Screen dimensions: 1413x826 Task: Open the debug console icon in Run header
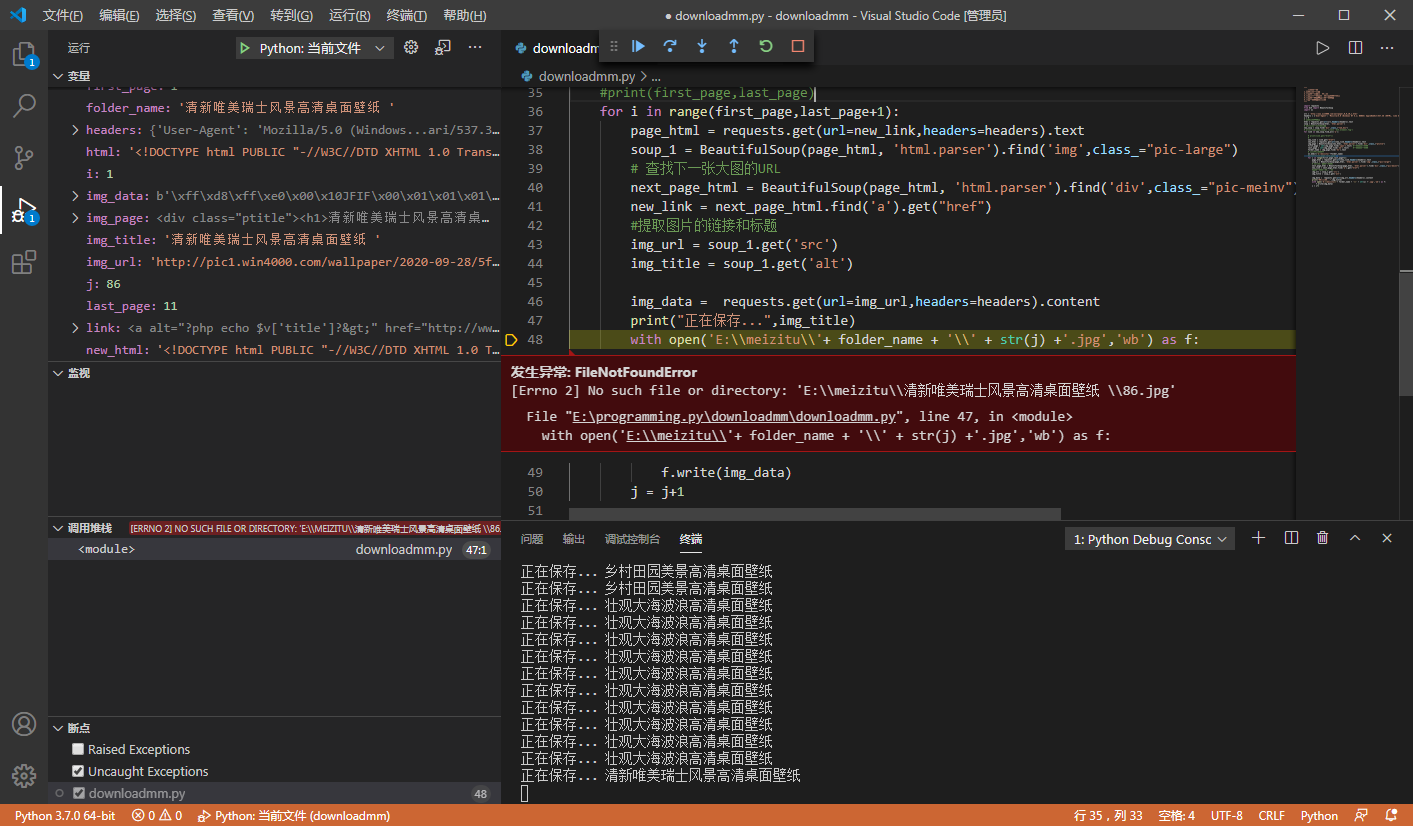tap(443, 48)
